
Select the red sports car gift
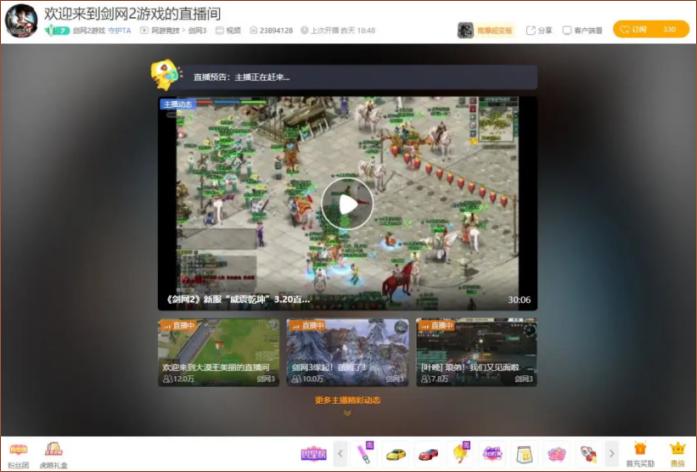pos(428,454)
